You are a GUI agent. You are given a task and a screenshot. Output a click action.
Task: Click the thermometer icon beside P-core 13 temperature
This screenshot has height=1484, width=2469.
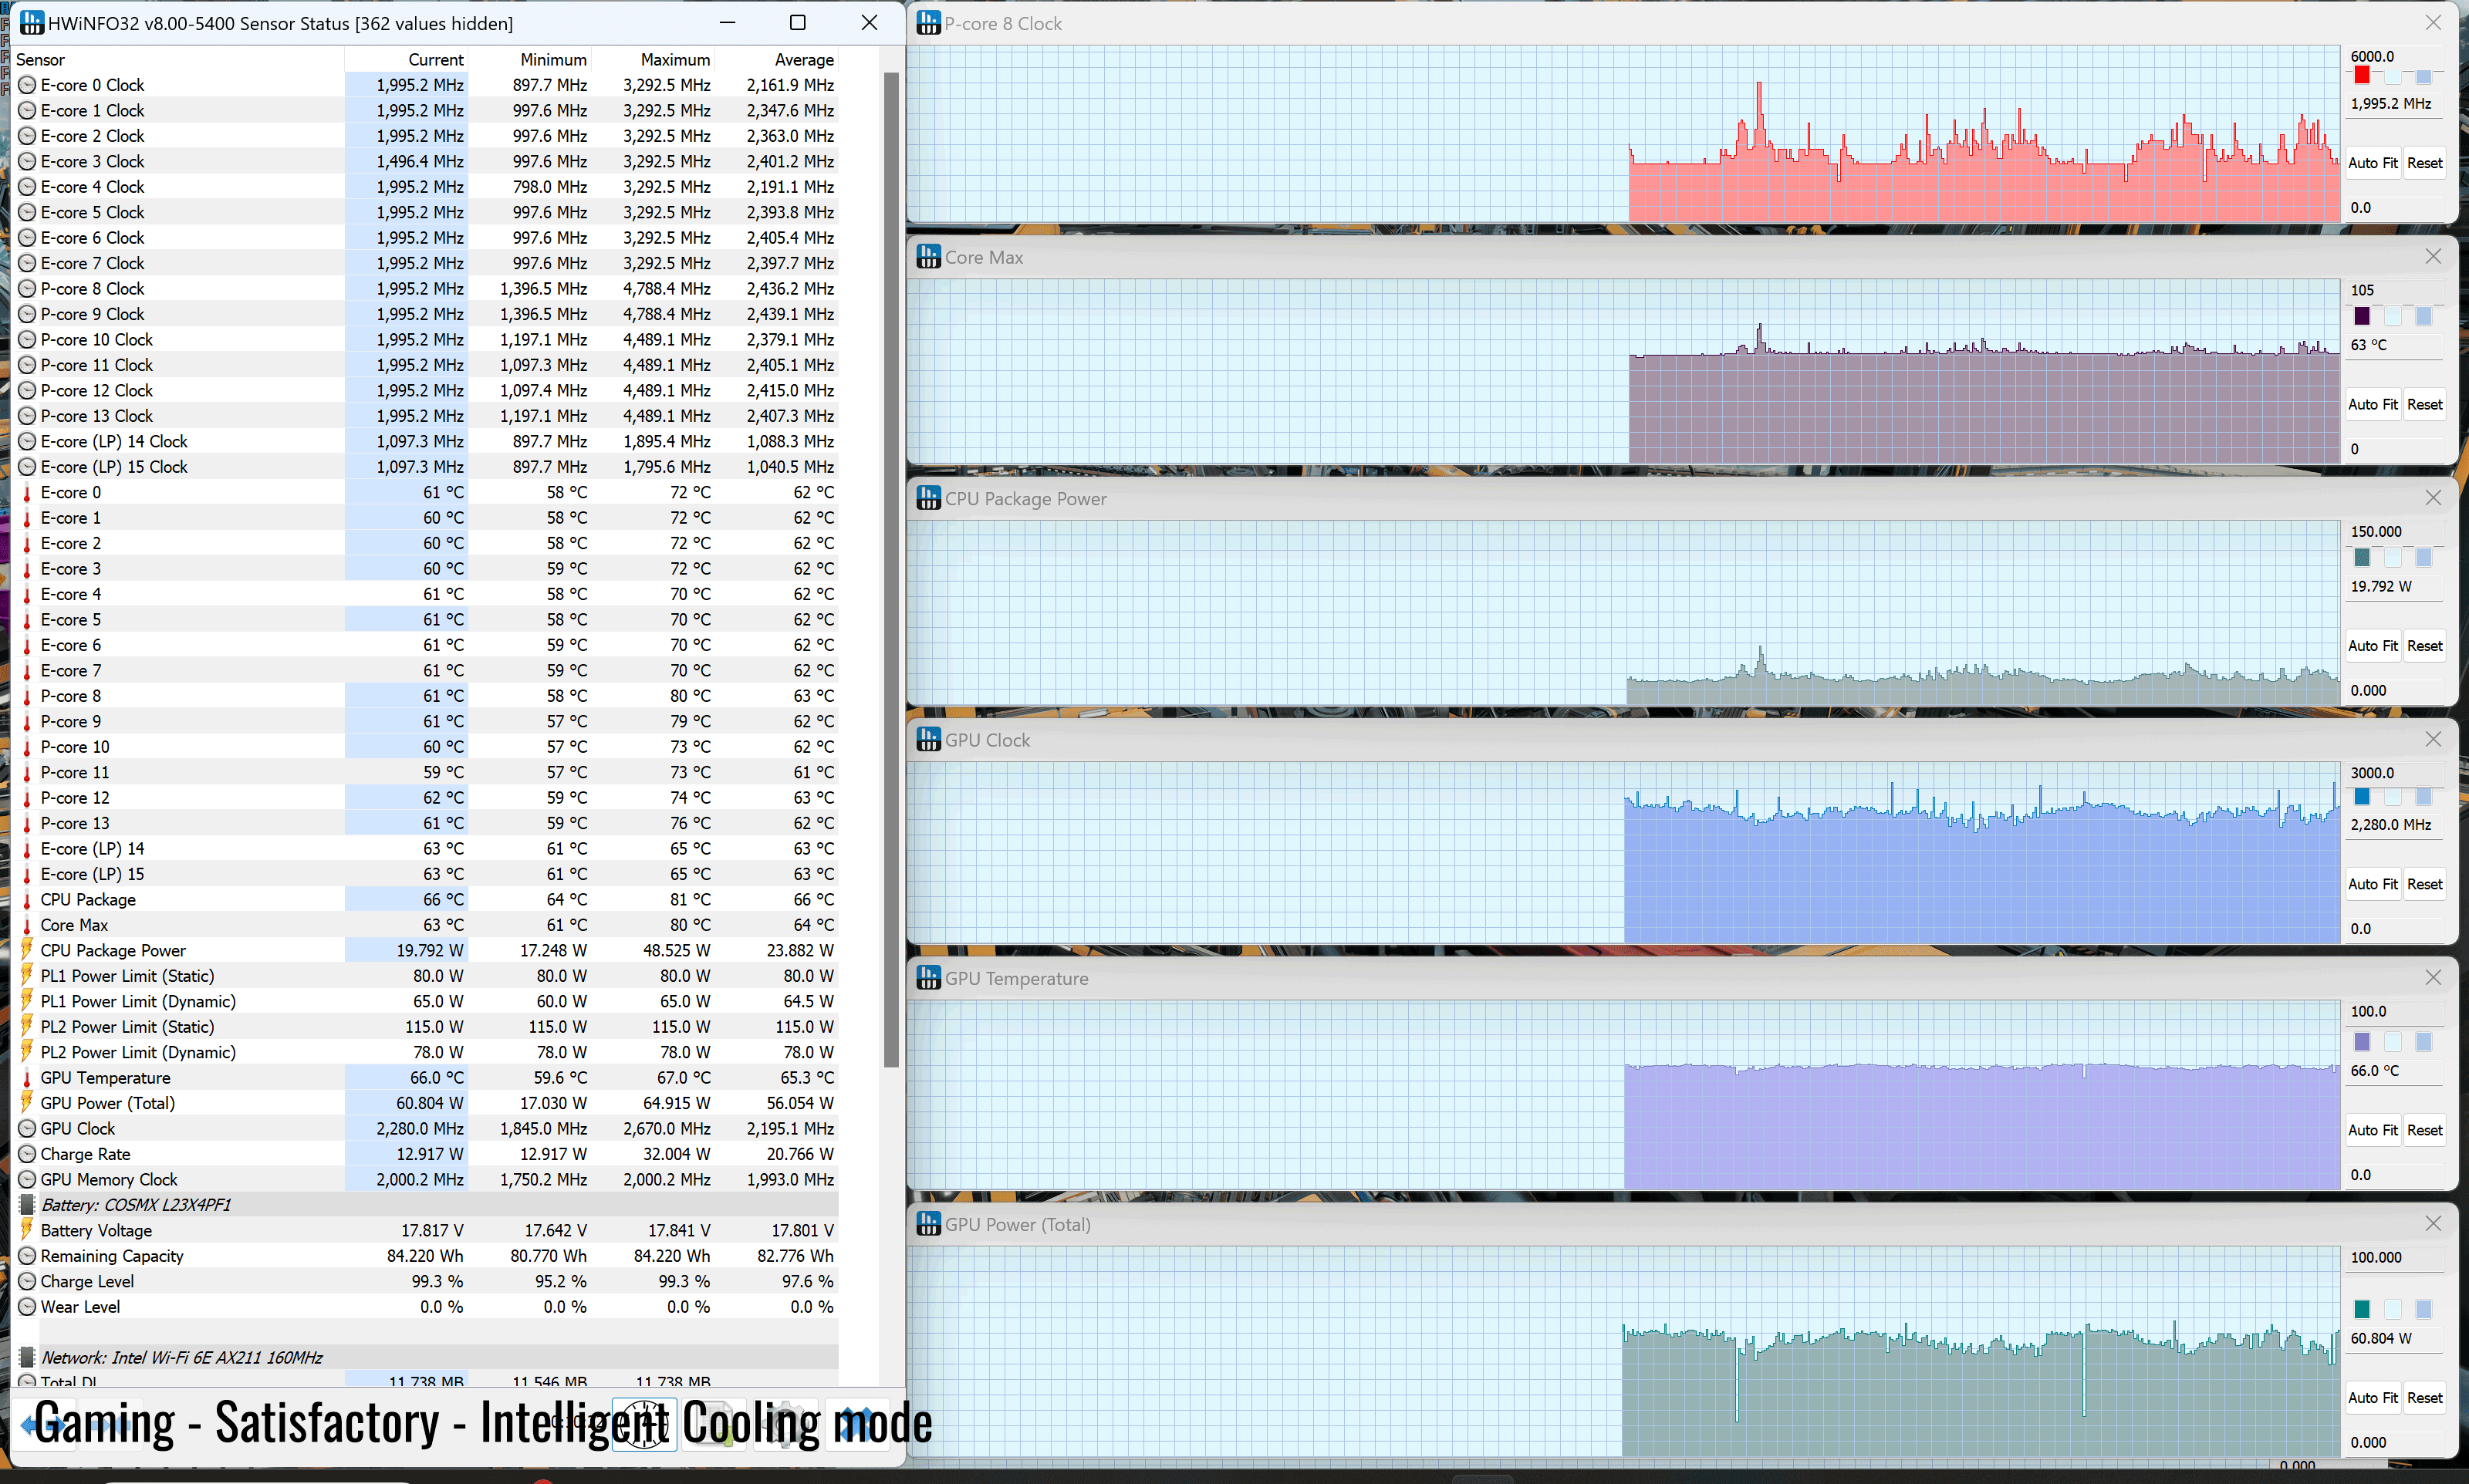(27, 823)
